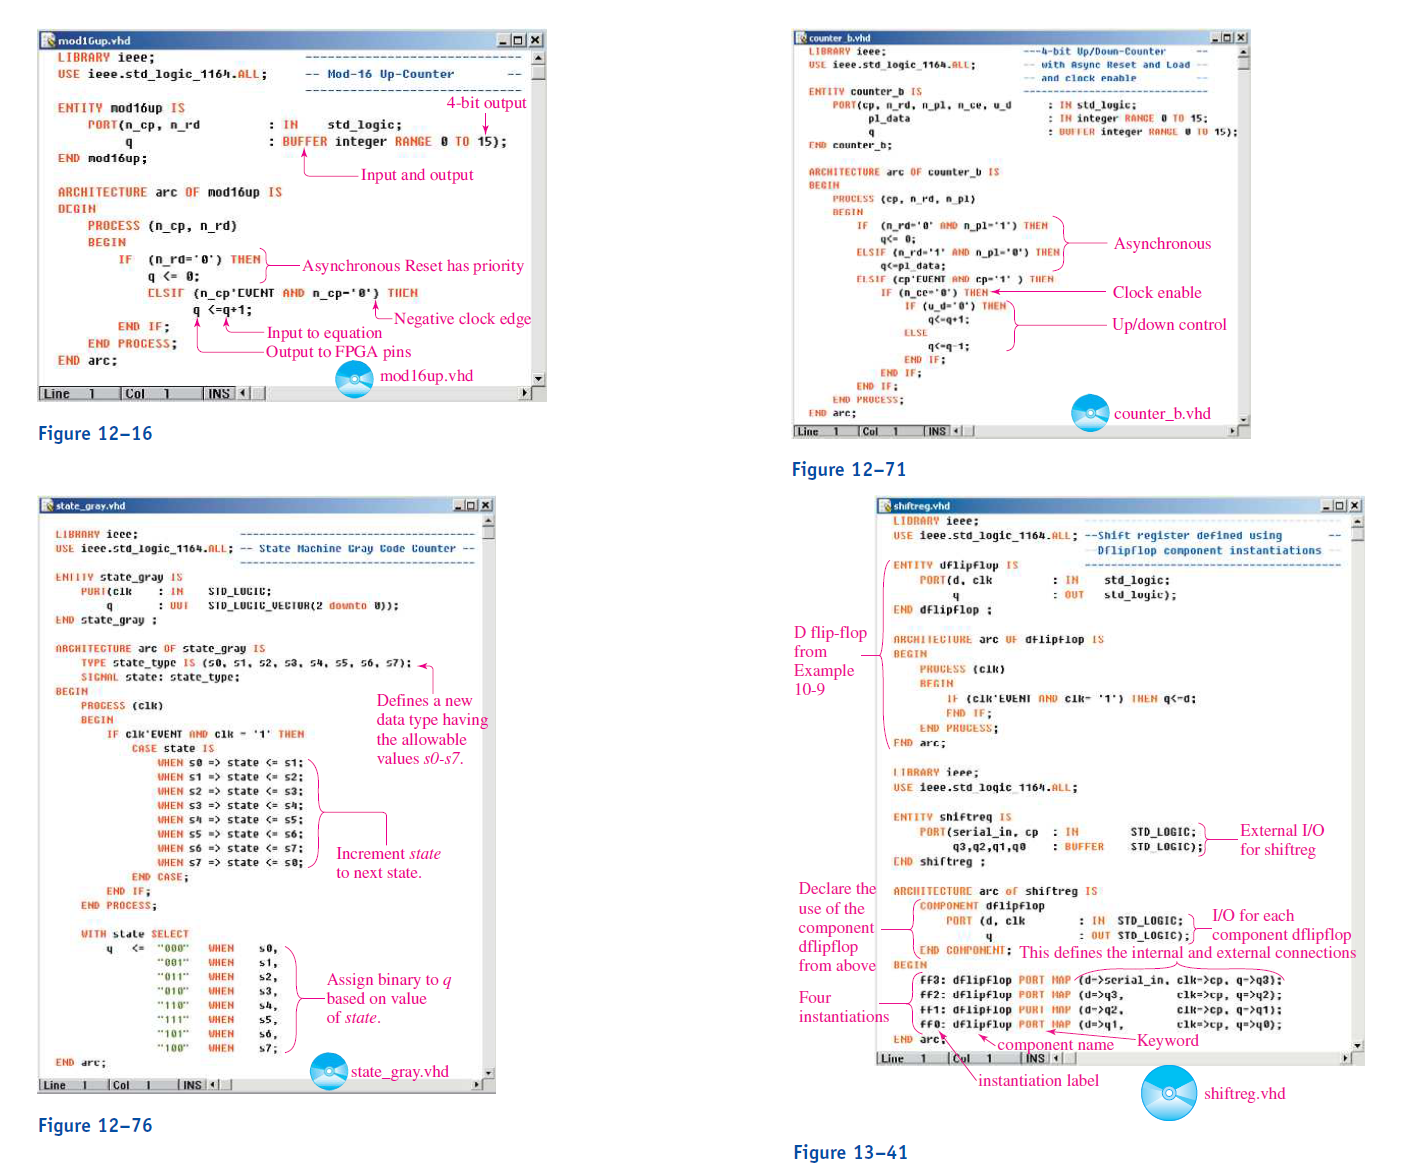Viewport: 1422px width, 1169px height.
Task: Click the Col 1 cell in the mod16up.vhd status bar
Action: tap(162, 393)
